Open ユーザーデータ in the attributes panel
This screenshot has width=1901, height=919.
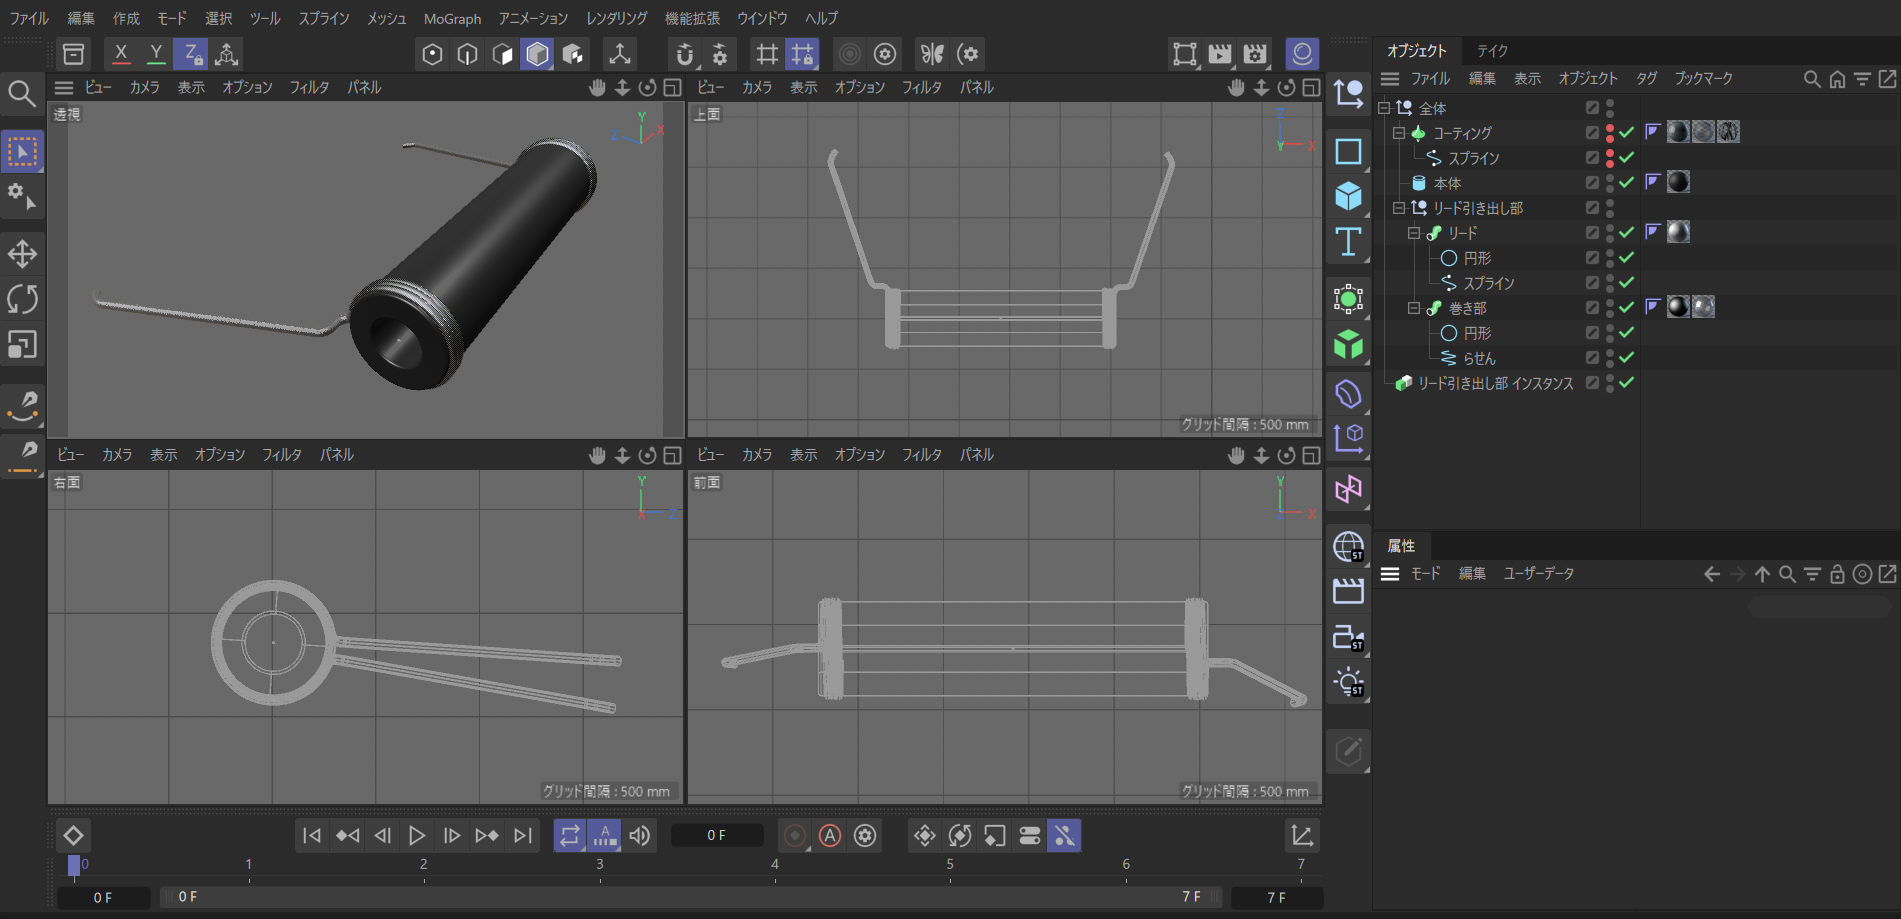[x=1538, y=574]
